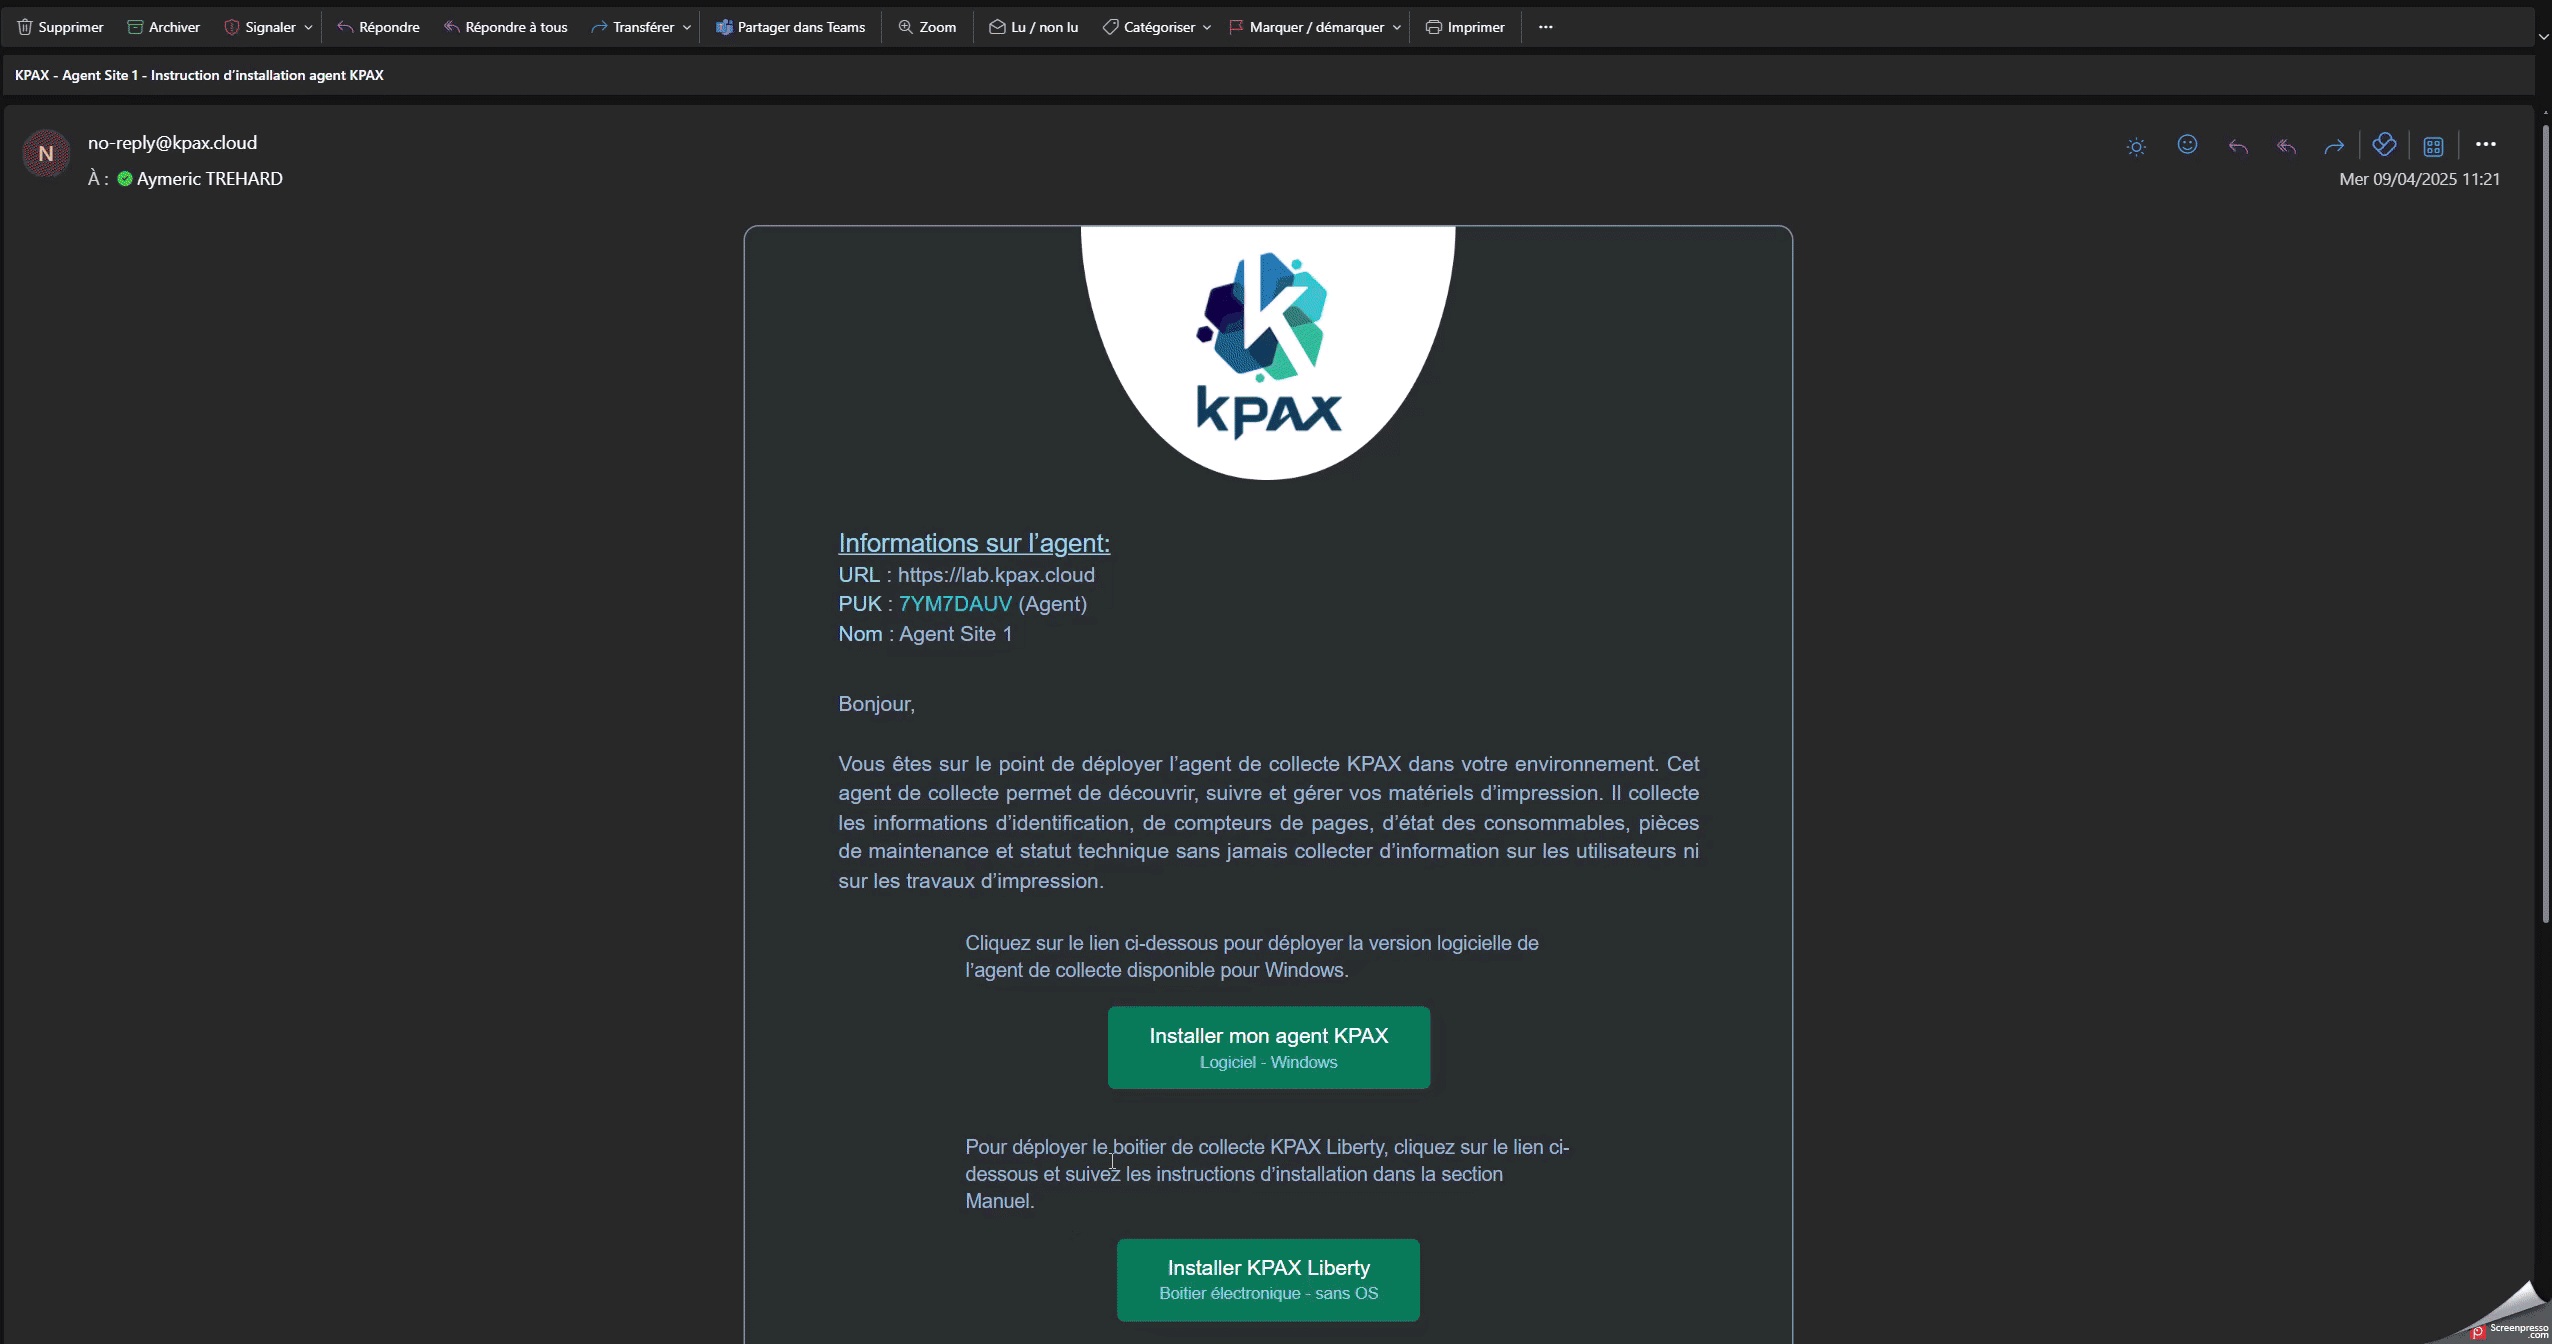Click the reply-all arrows in the message header
Screen dimensions: 2552x1344
point(2286,146)
